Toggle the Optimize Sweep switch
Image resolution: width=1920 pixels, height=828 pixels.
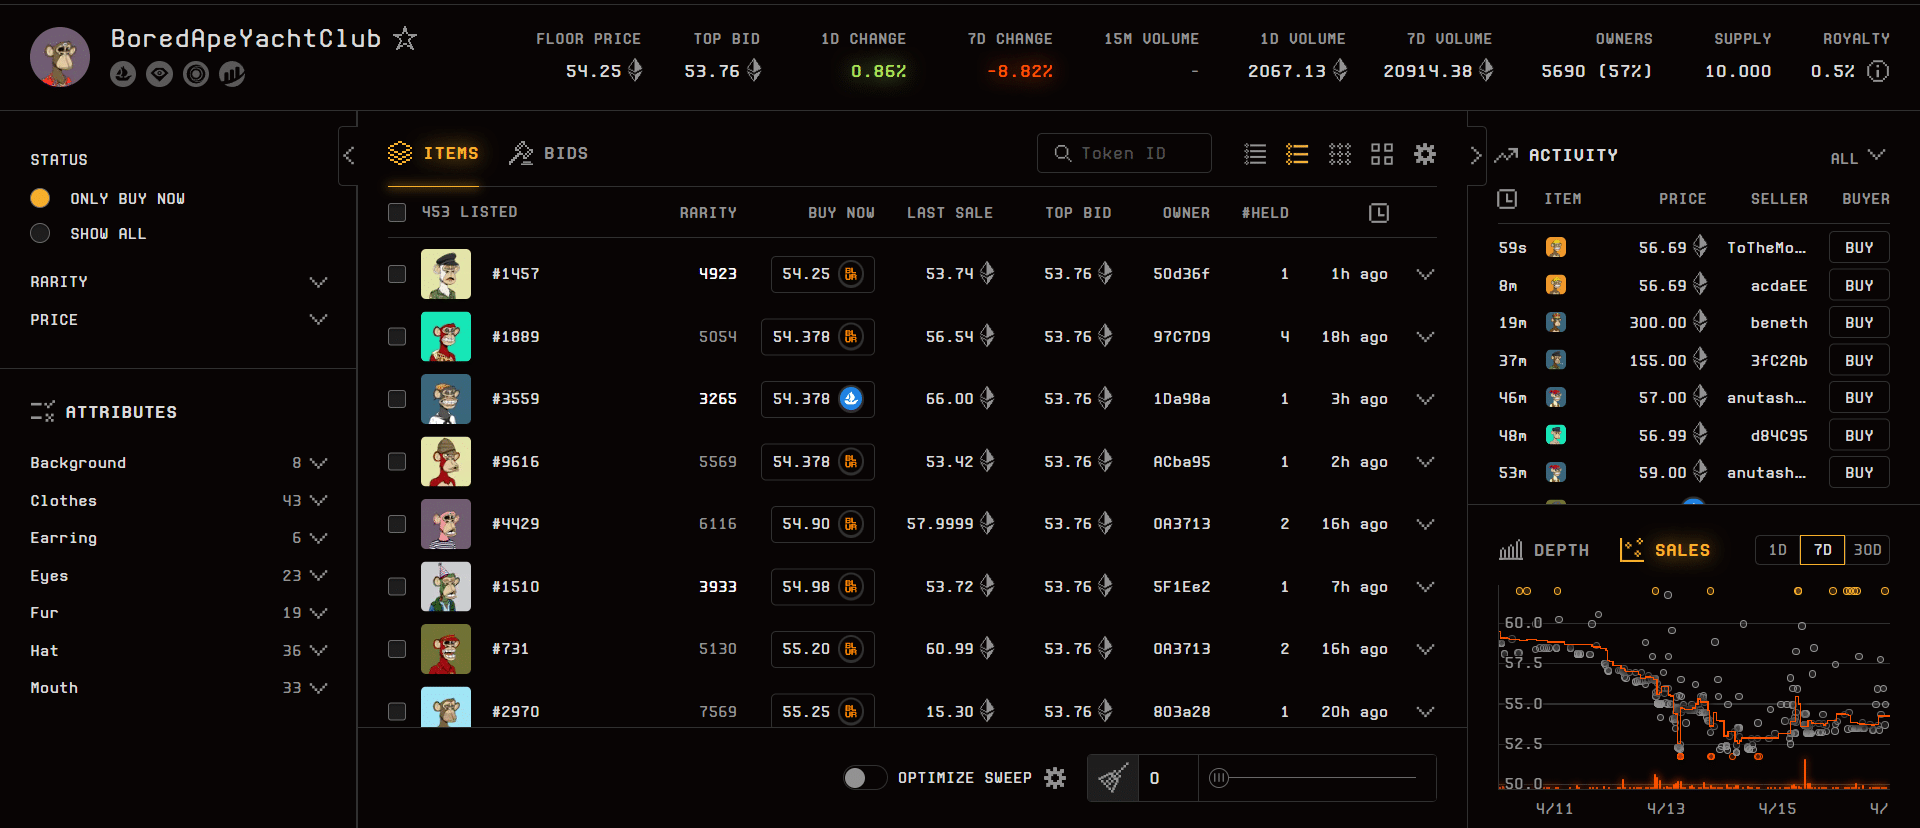(864, 778)
